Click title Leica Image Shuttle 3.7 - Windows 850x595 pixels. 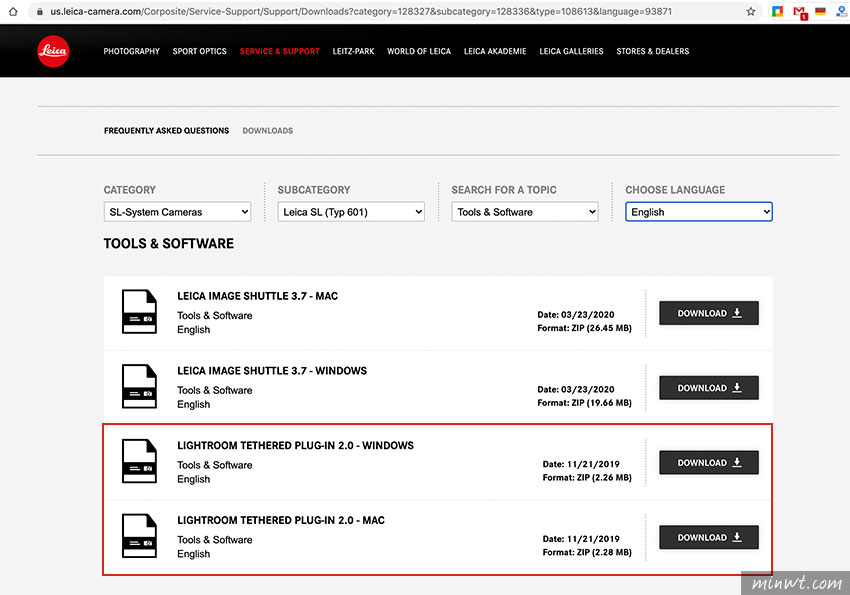click(x=272, y=371)
